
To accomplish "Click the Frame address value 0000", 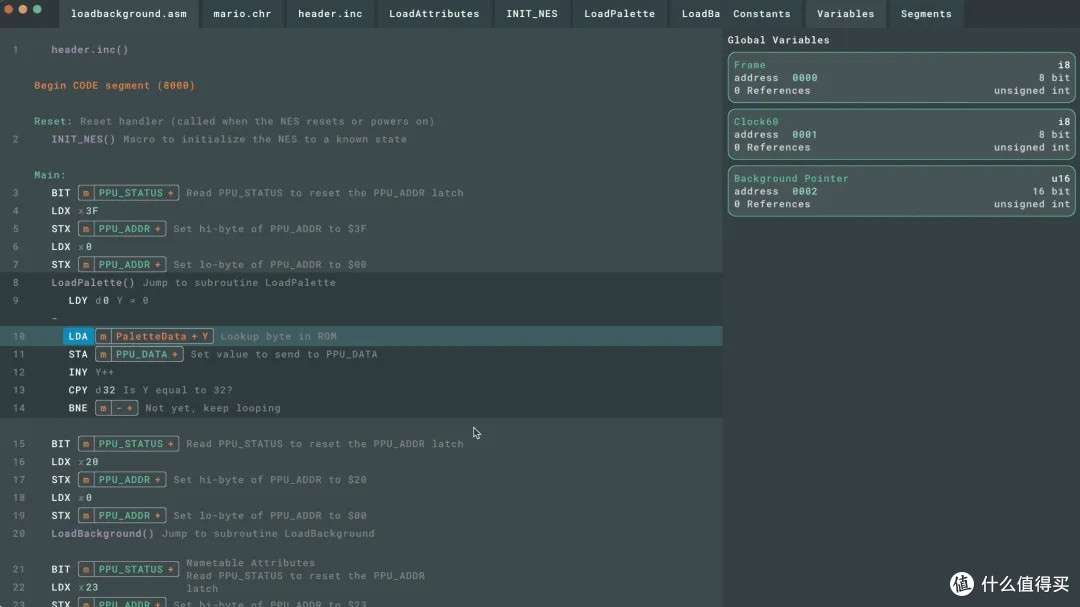I will point(804,78).
